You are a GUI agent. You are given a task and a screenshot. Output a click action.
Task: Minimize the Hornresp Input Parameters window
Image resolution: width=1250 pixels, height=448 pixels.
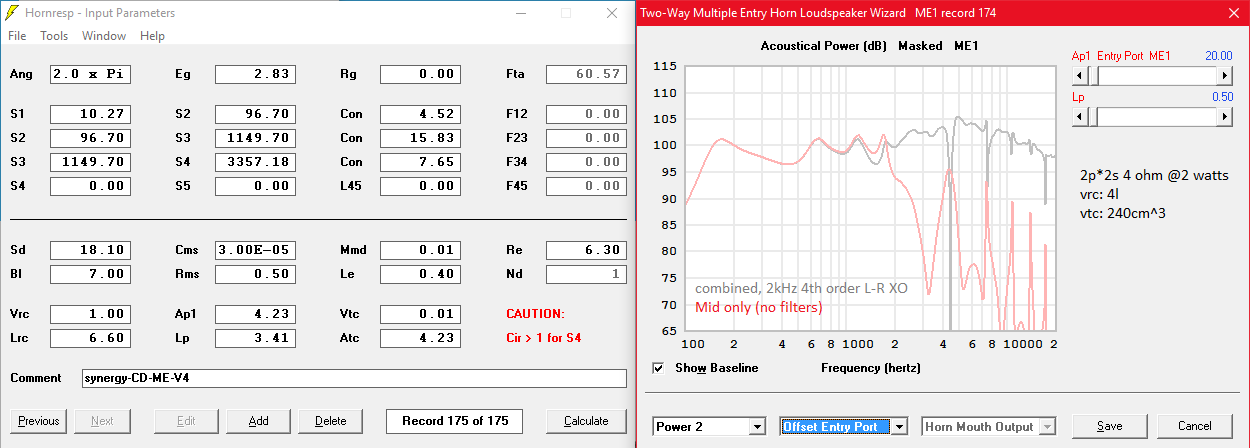point(519,13)
